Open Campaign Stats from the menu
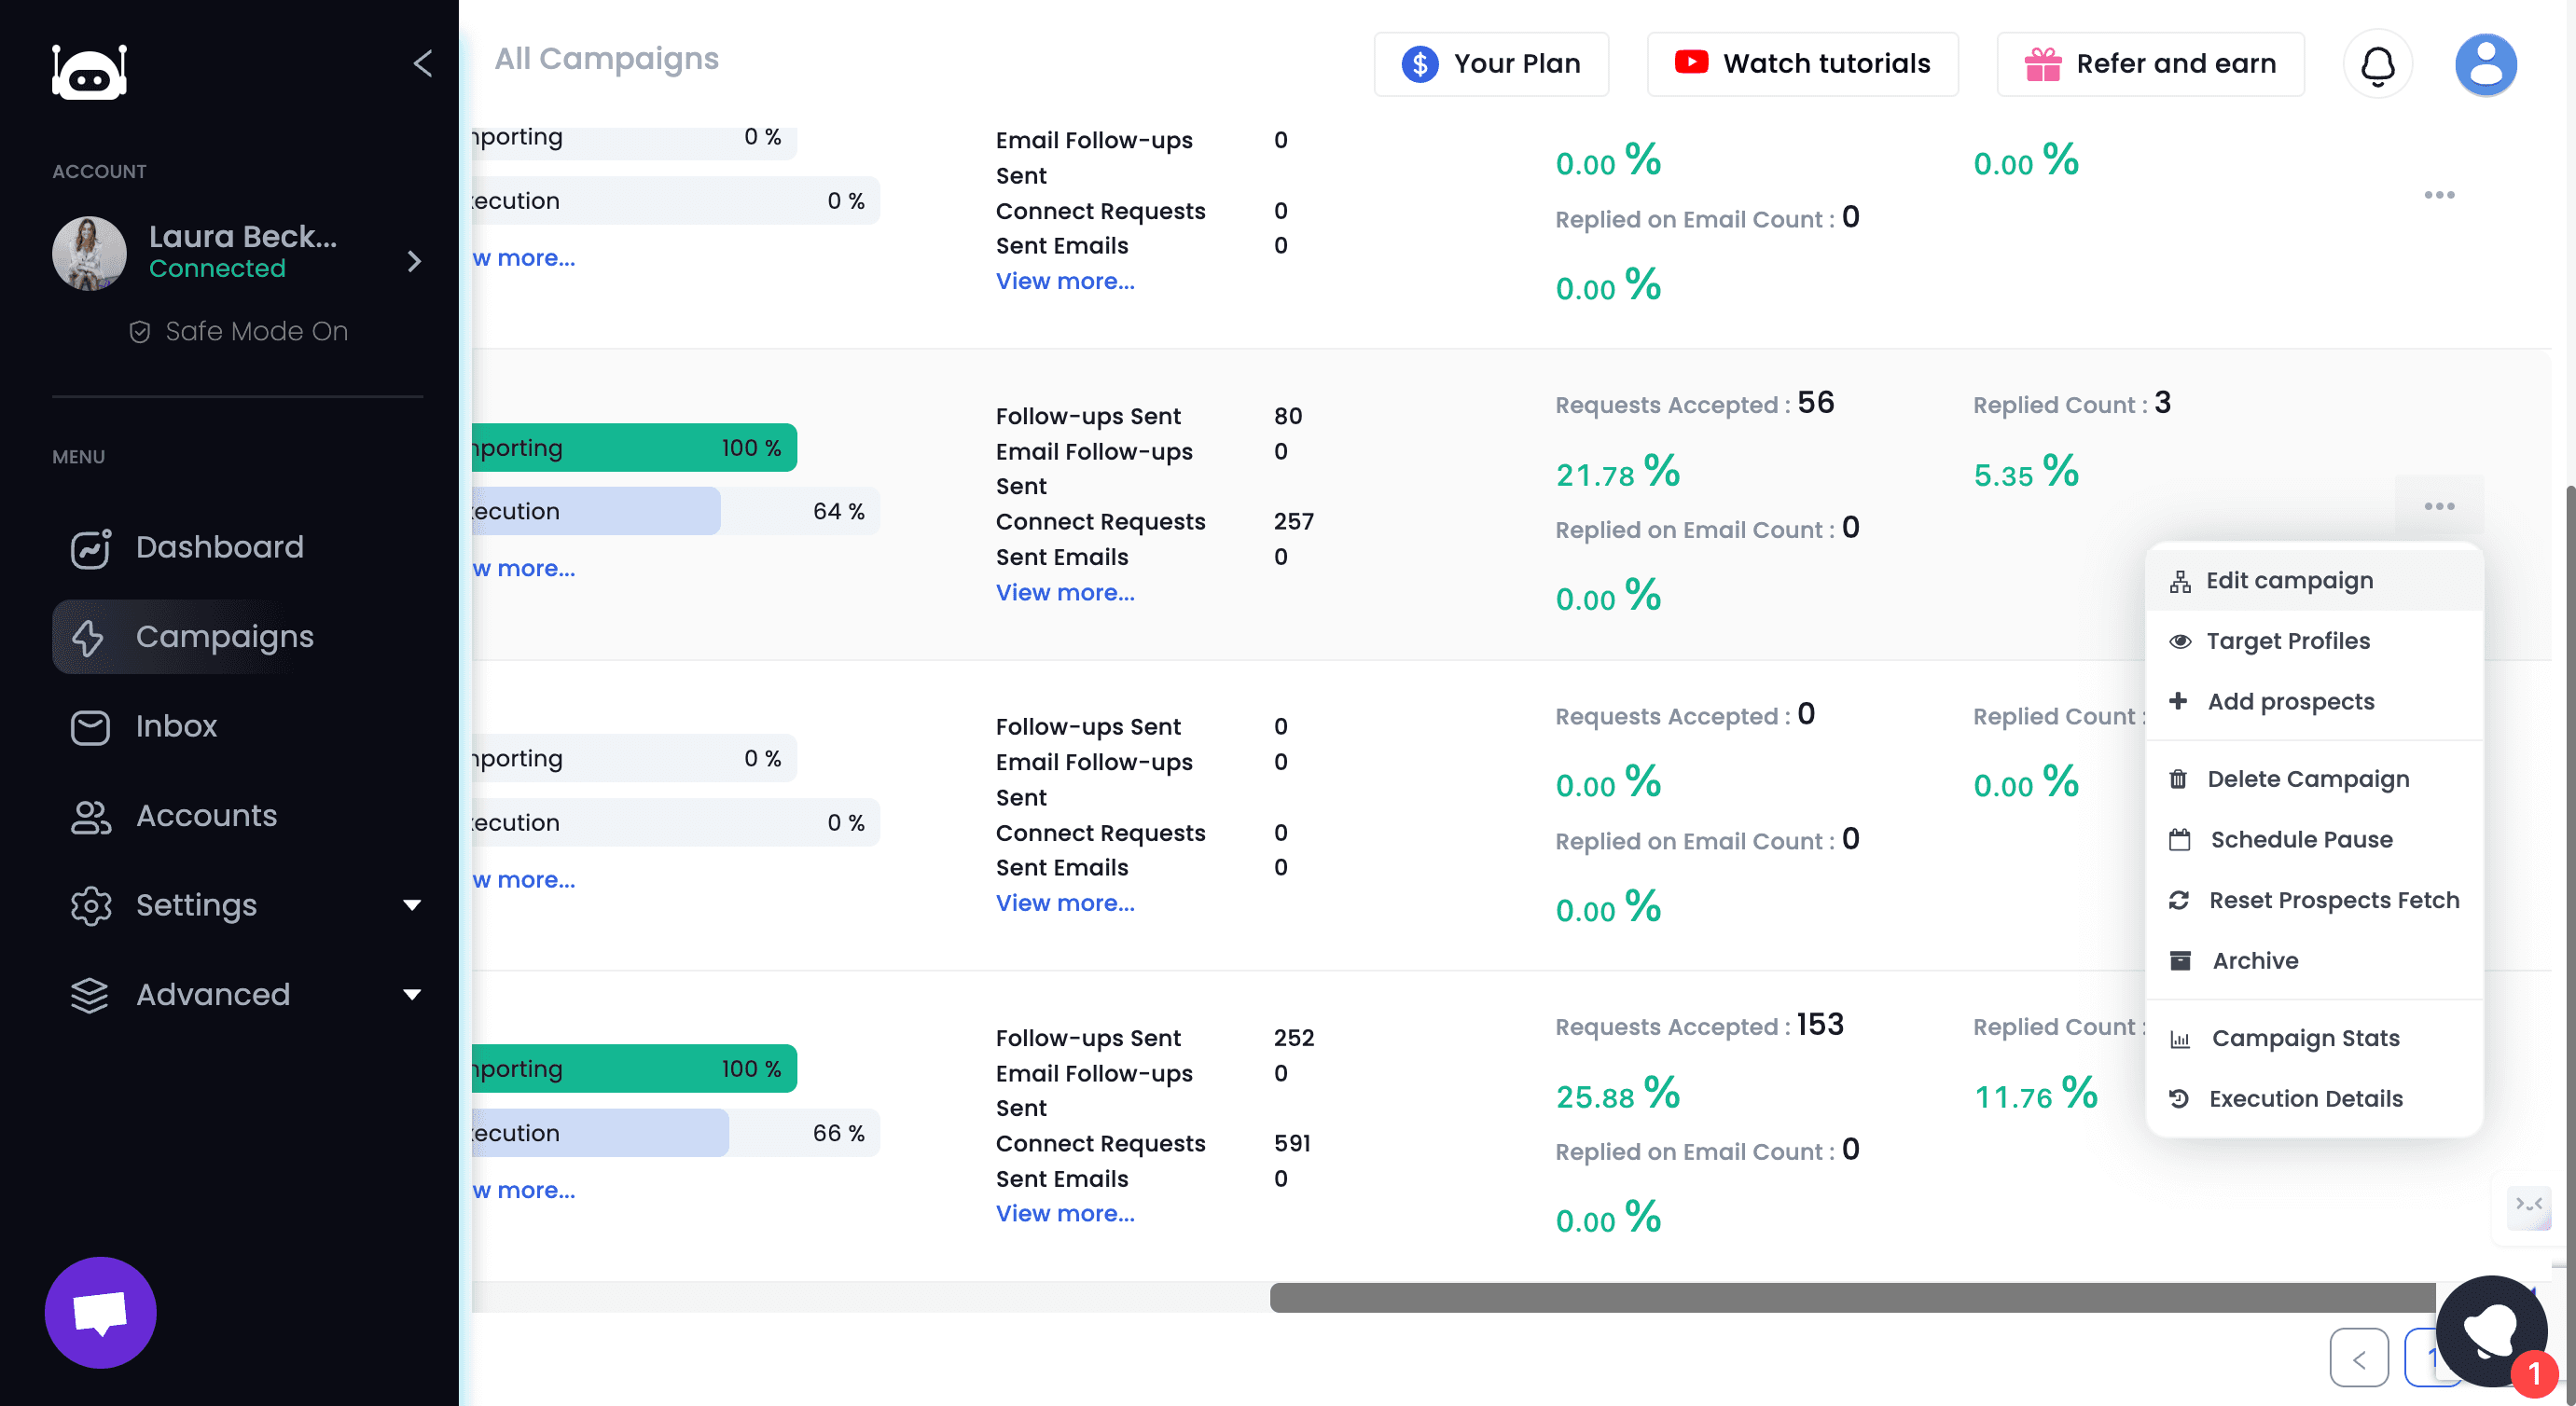Viewport: 2576px width, 1406px height. pos(2313,1039)
